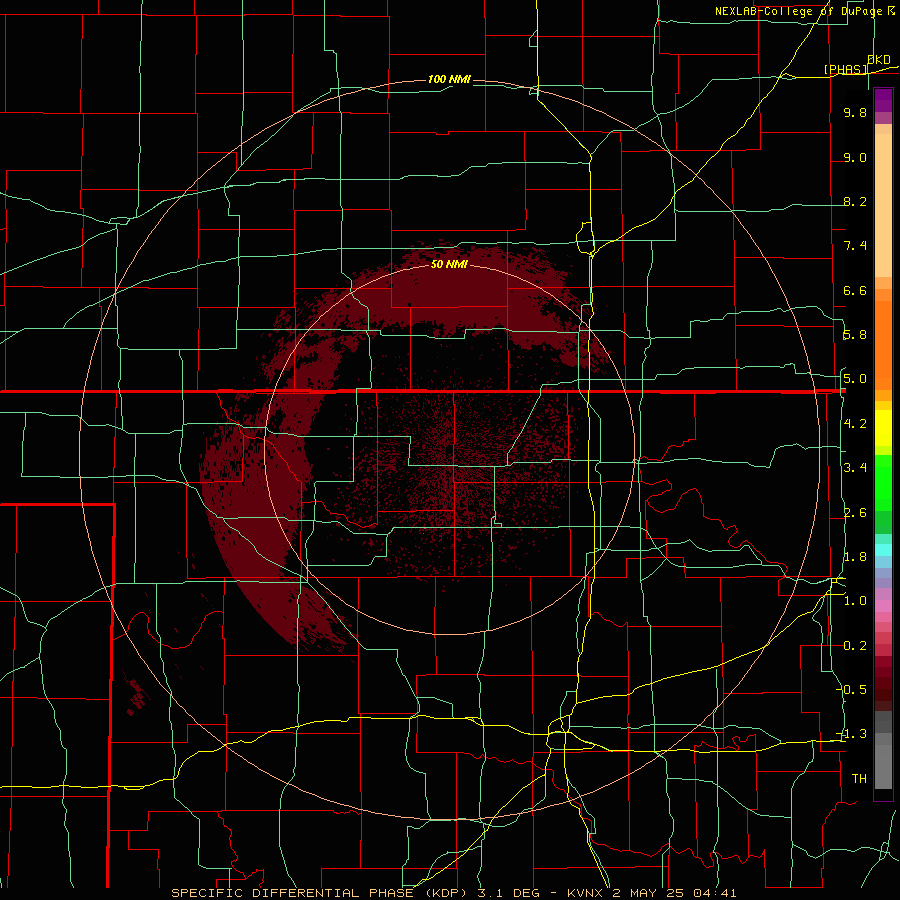Click the purple top segment of color bar

(883, 100)
